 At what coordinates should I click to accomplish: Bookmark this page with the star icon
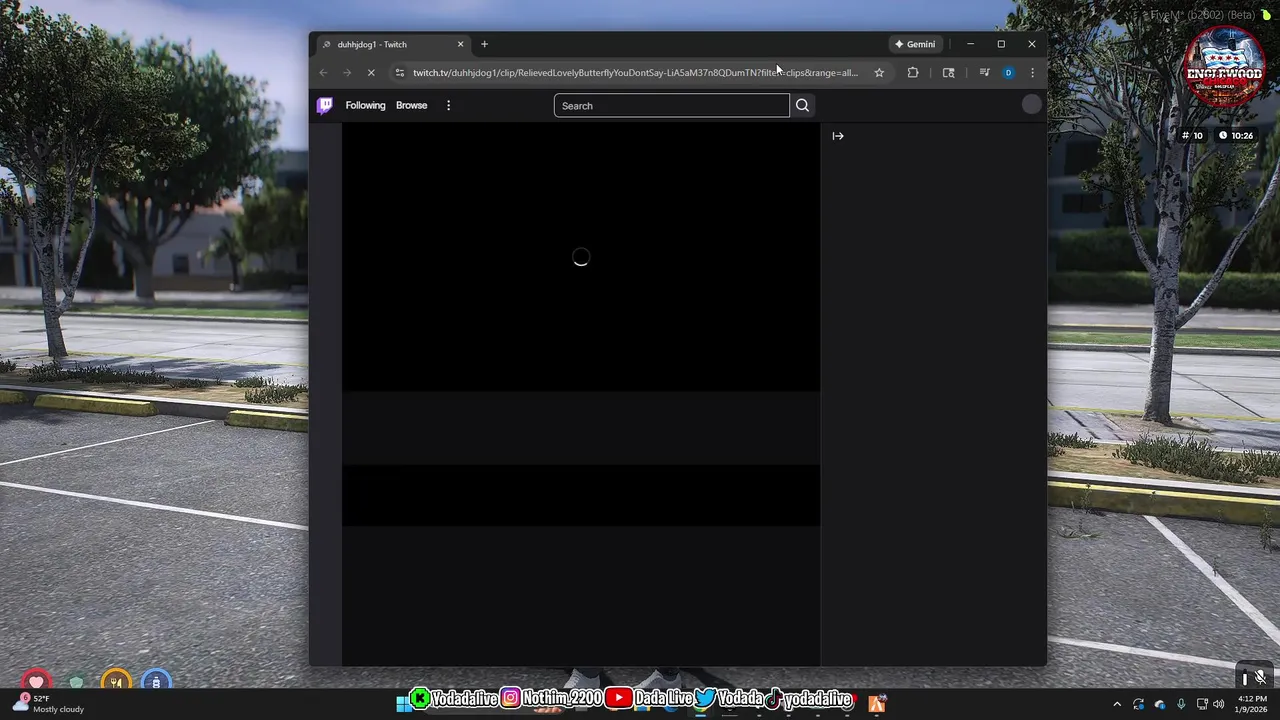pyautogui.click(x=879, y=72)
